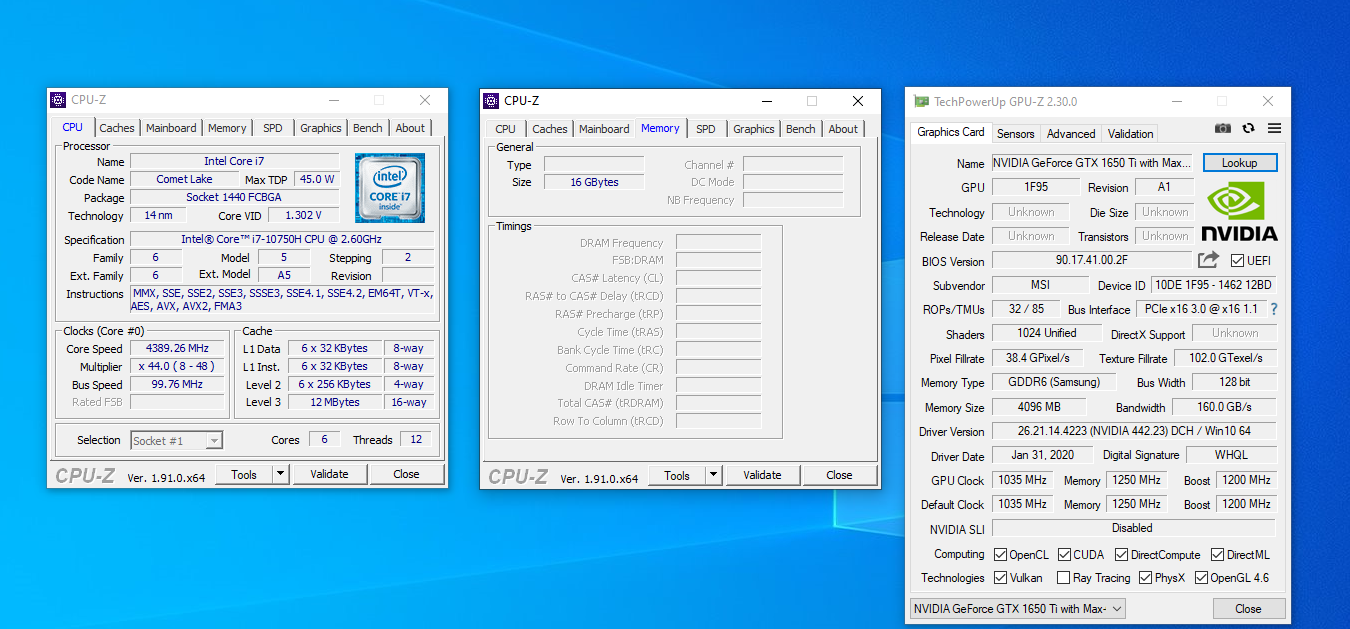The width and height of the screenshot is (1350, 629).
Task: Open the Socket #1 selection dropdown
Action: [x=176, y=440]
